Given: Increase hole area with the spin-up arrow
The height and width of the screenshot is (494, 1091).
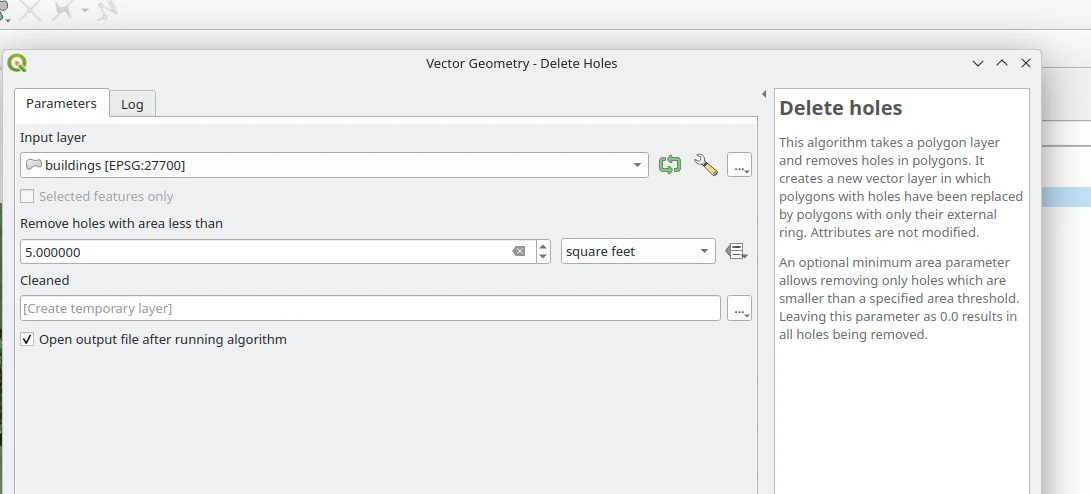Looking at the screenshot, I should tap(543, 246).
